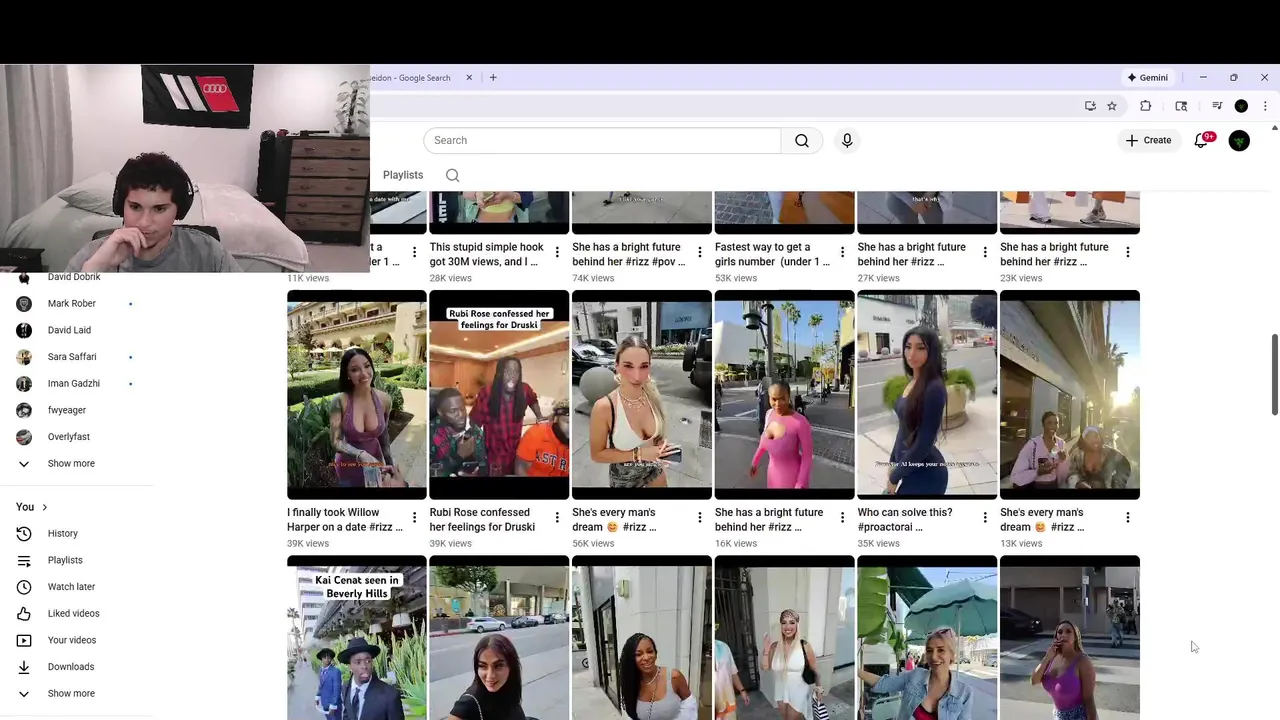Click the scrollbar up arrow

[x=1274, y=129]
